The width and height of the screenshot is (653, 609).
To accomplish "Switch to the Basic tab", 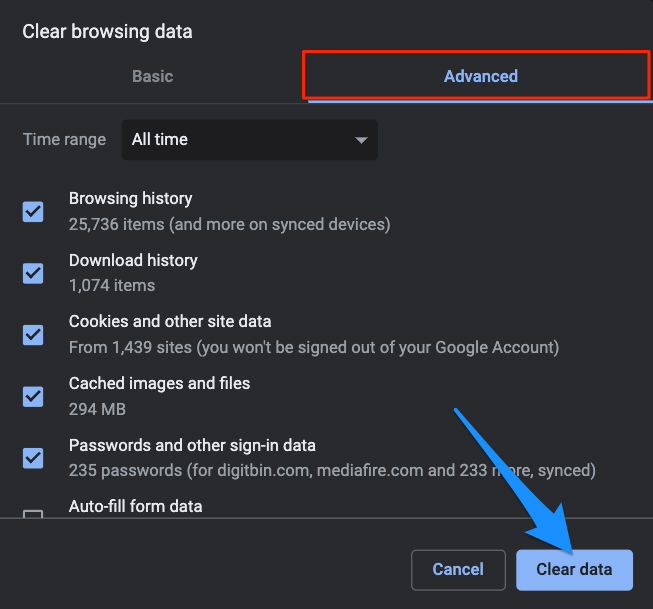I will 152,76.
